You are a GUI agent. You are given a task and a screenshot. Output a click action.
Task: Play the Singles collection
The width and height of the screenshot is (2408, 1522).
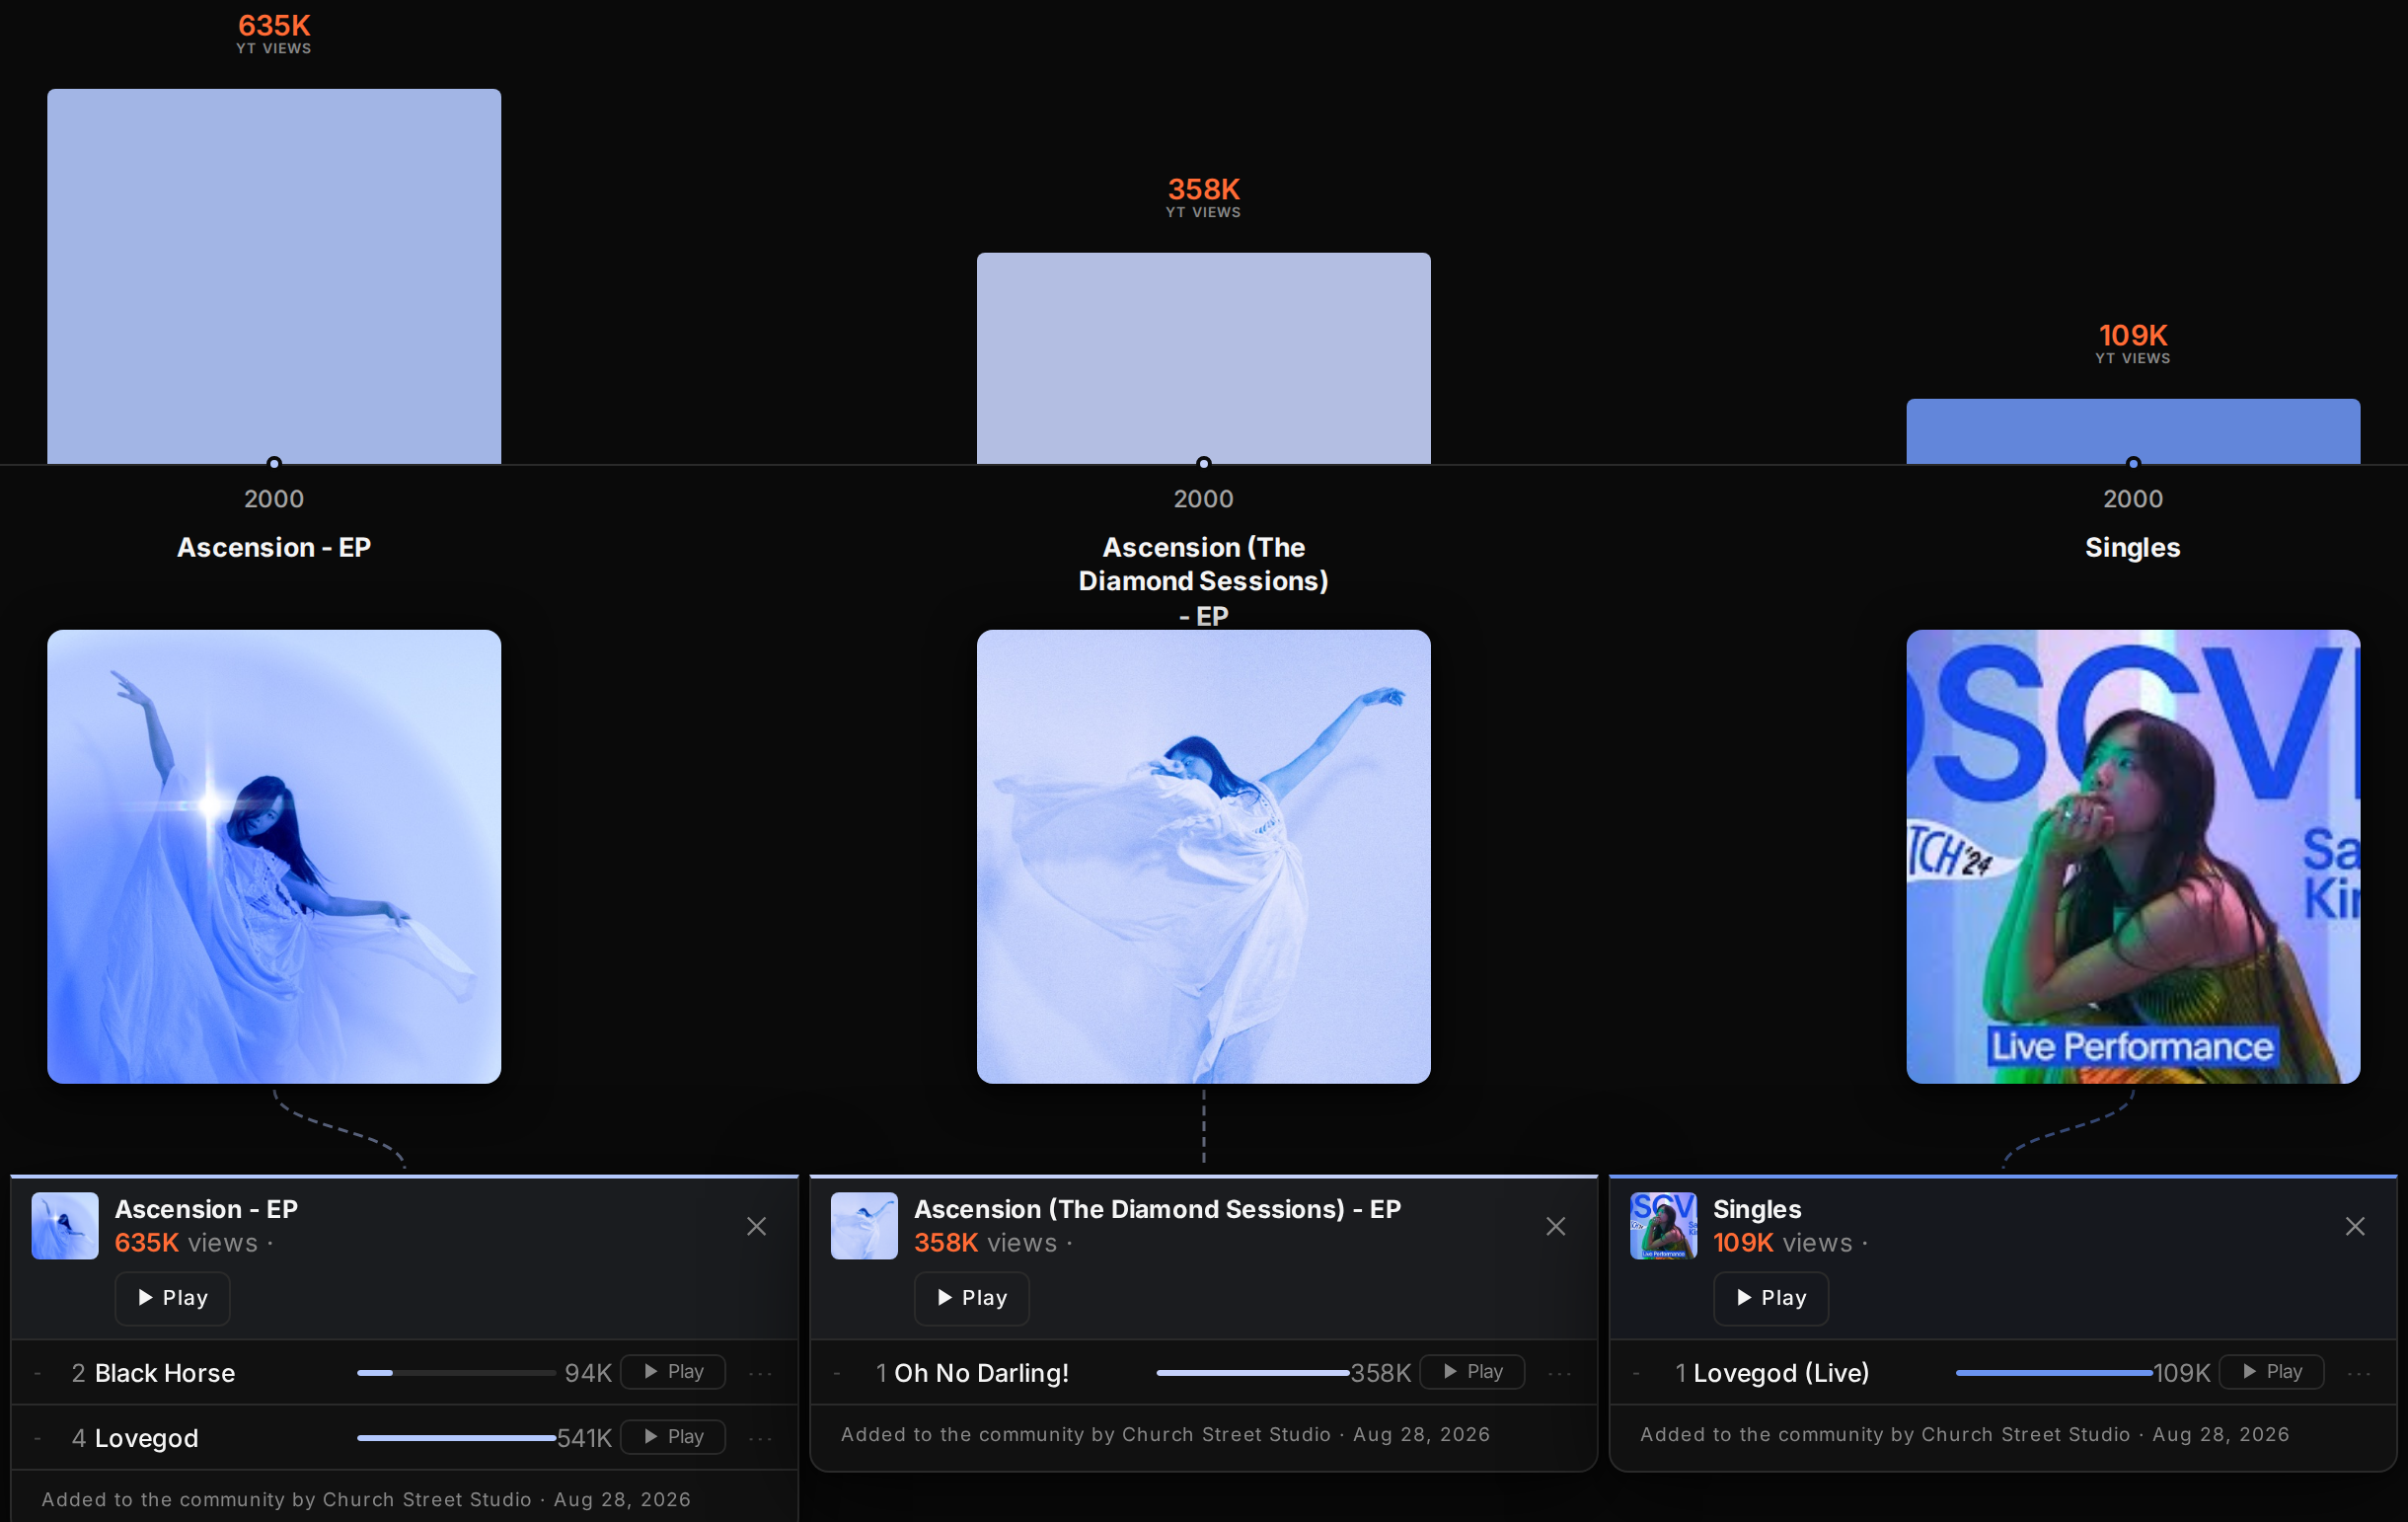point(1771,1298)
